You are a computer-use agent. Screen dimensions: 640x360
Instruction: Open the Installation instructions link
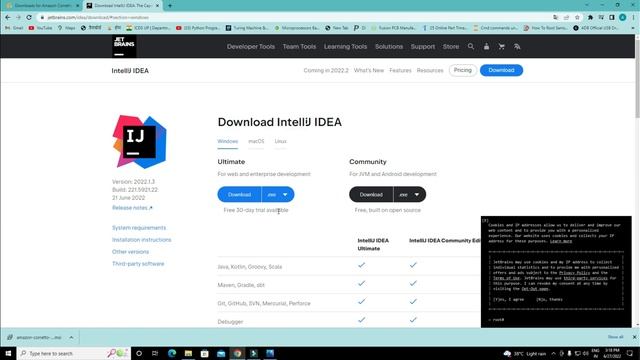click(142, 240)
